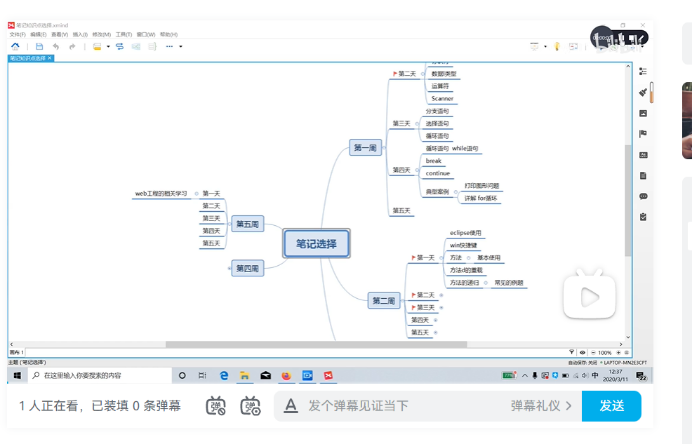Open the image panel in right sidebar
This screenshot has width=693, height=445.
(x=643, y=113)
